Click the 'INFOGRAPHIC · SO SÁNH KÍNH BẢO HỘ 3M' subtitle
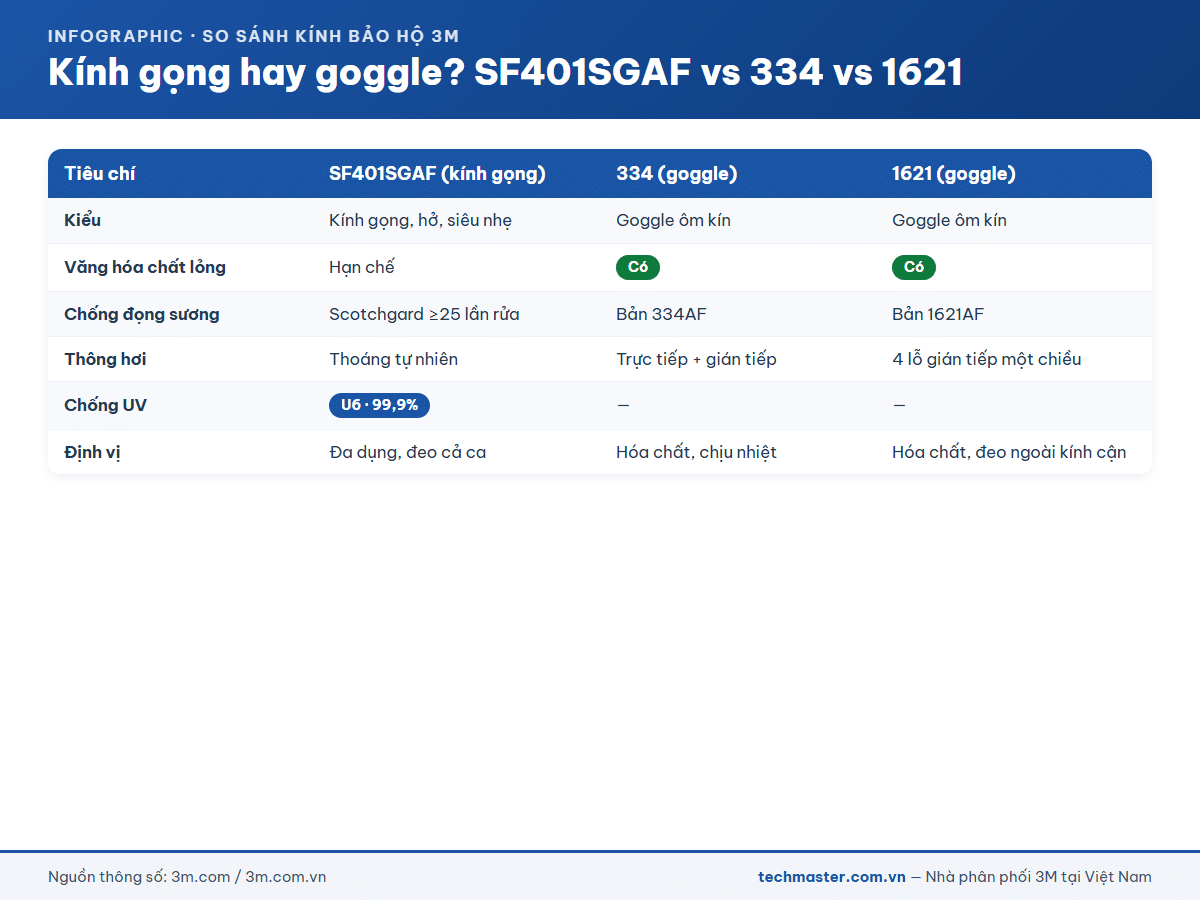1200x900 pixels. click(x=253, y=36)
